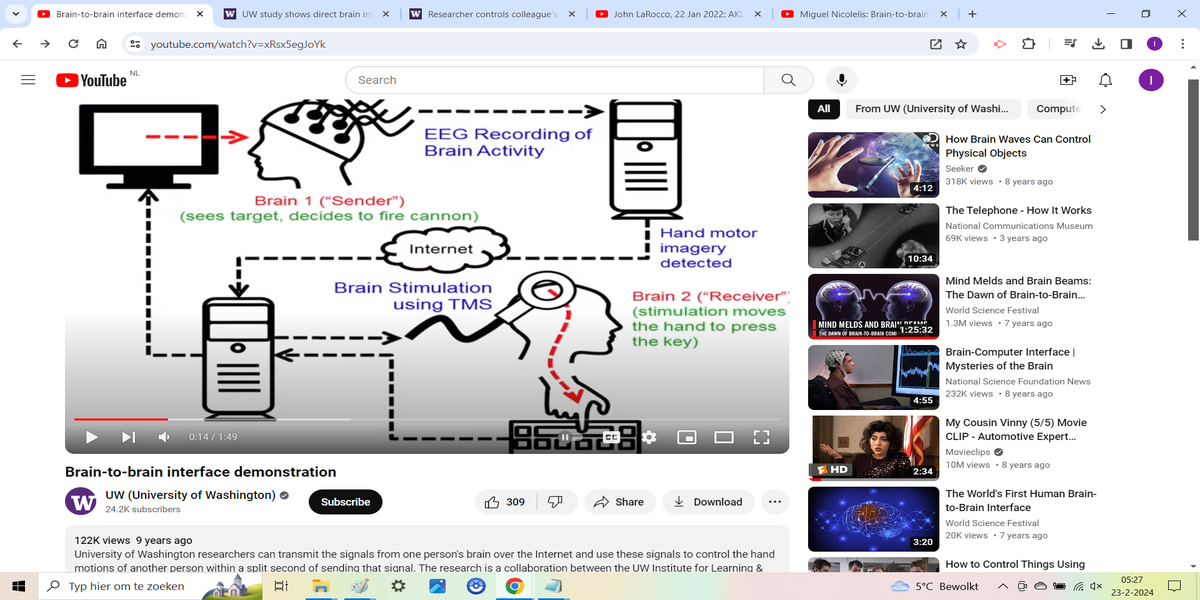Switch to Researcher controls colleague's tab
The height and width of the screenshot is (600, 1200).
click(x=490, y=14)
